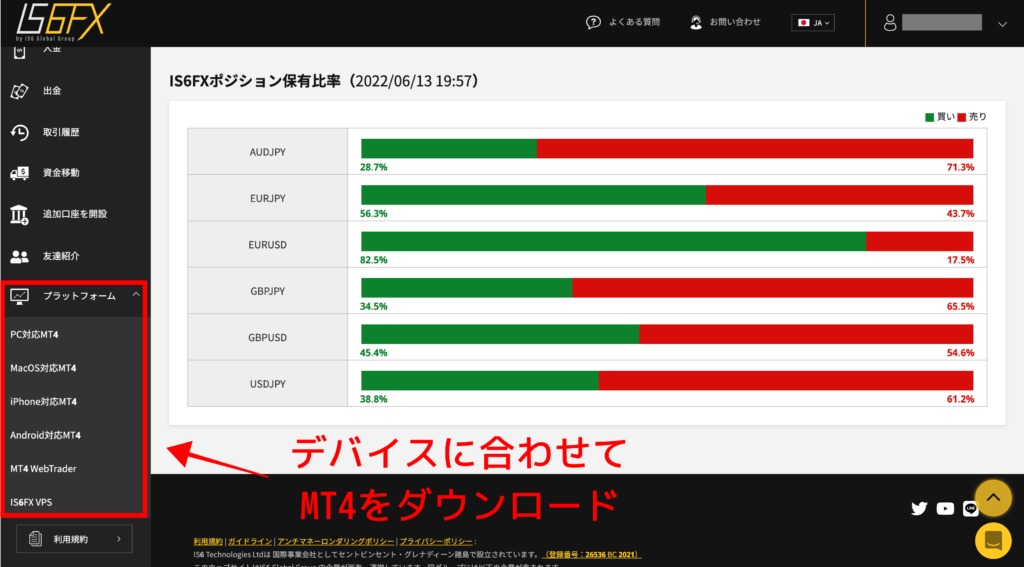Click the contact support headset icon
The height and width of the screenshot is (567, 1024).
(x=696, y=22)
